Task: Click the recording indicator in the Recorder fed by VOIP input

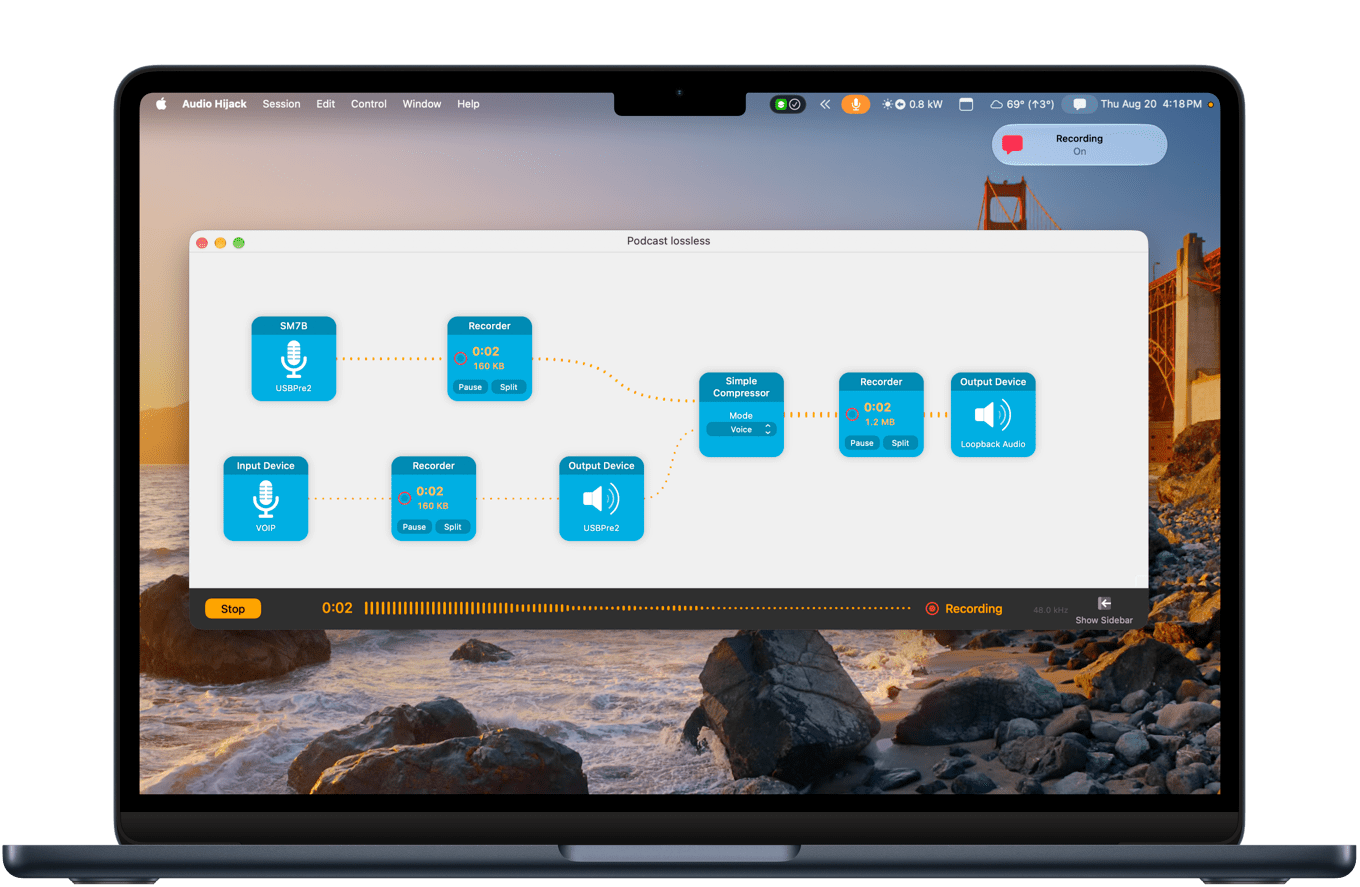Action: 404,498
